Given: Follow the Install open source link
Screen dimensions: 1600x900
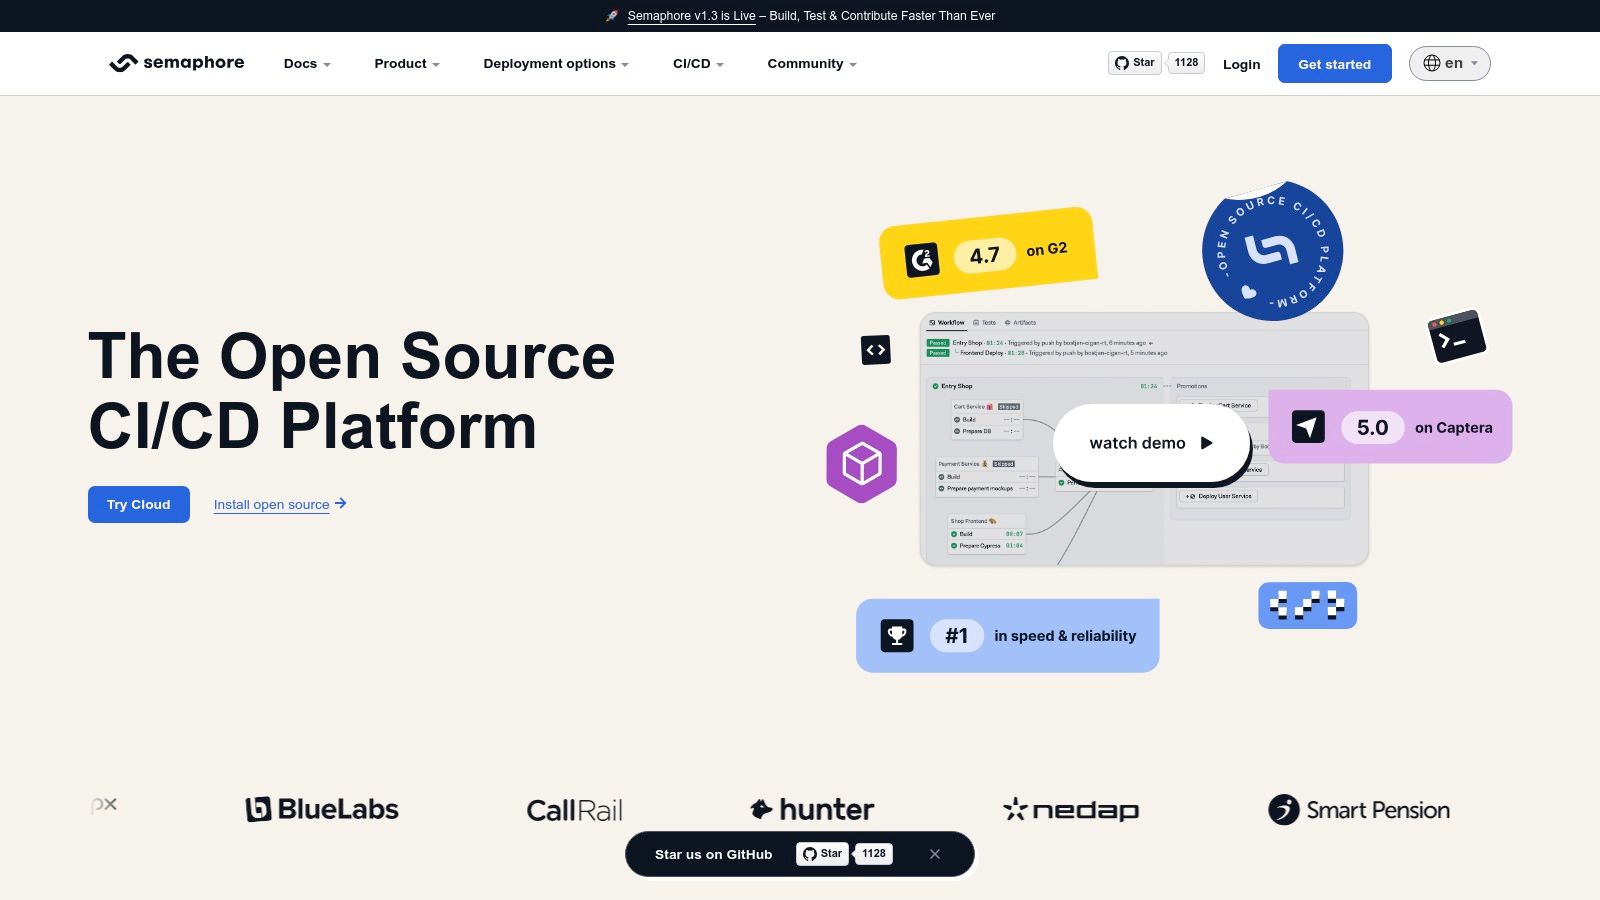Looking at the screenshot, I should (x=271, y=504).
